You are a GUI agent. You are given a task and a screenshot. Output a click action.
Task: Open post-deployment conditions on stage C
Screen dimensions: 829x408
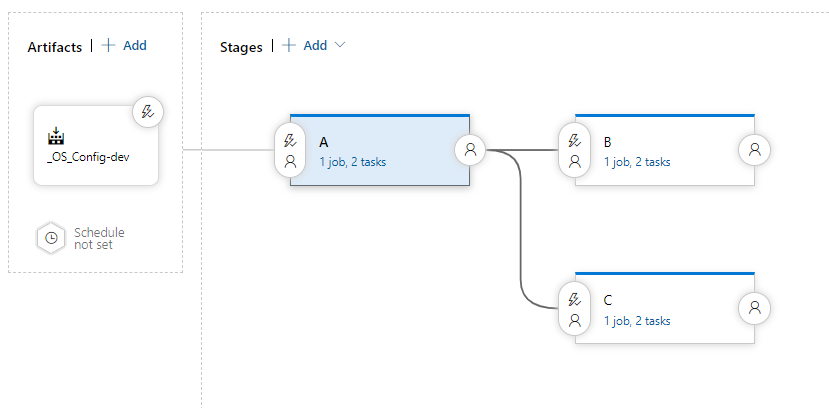click(754, 308)
